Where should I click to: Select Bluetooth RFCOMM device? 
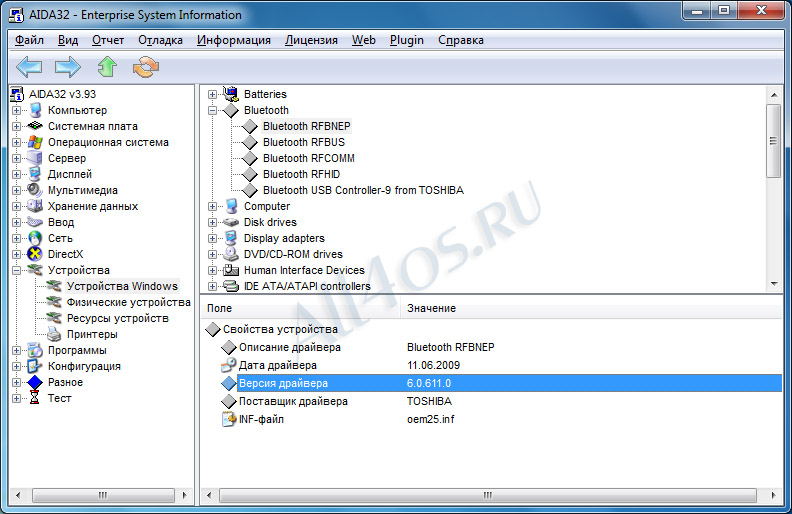pyautogui.click(x=309, y=158)
